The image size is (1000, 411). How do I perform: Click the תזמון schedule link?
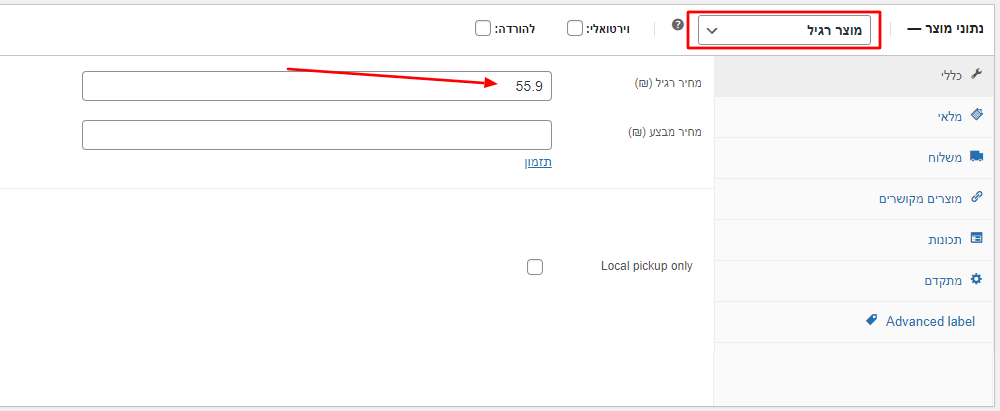539,162
